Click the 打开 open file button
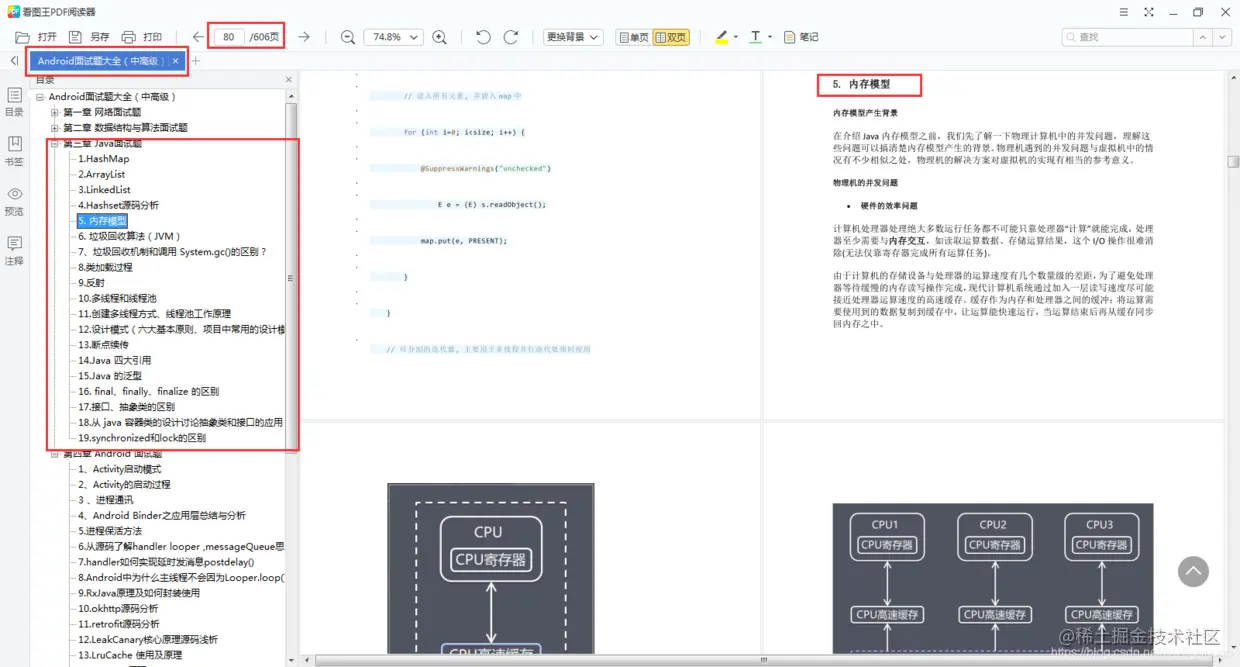This screenshot has width=1240, height=667. pos(36,37)
